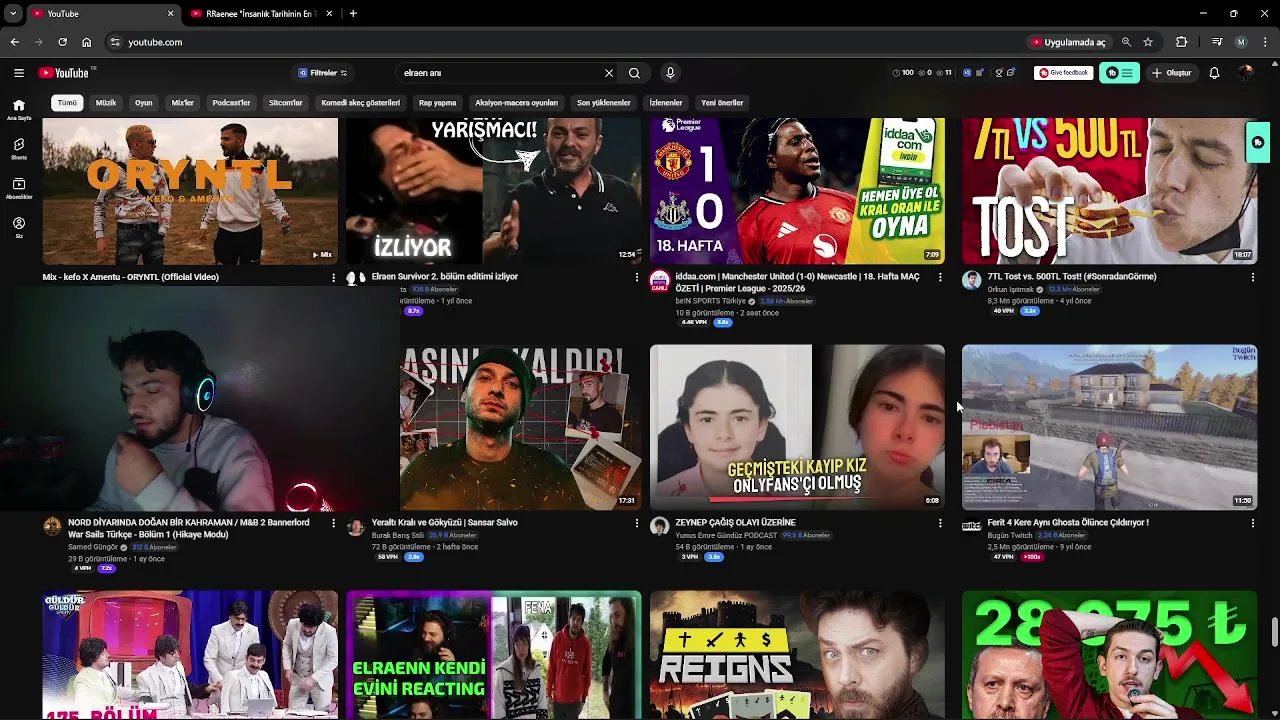This screenshot has width=1280, height=720.
Task: Open Abonelikler in the sidebar
Action: coord(19,188)
